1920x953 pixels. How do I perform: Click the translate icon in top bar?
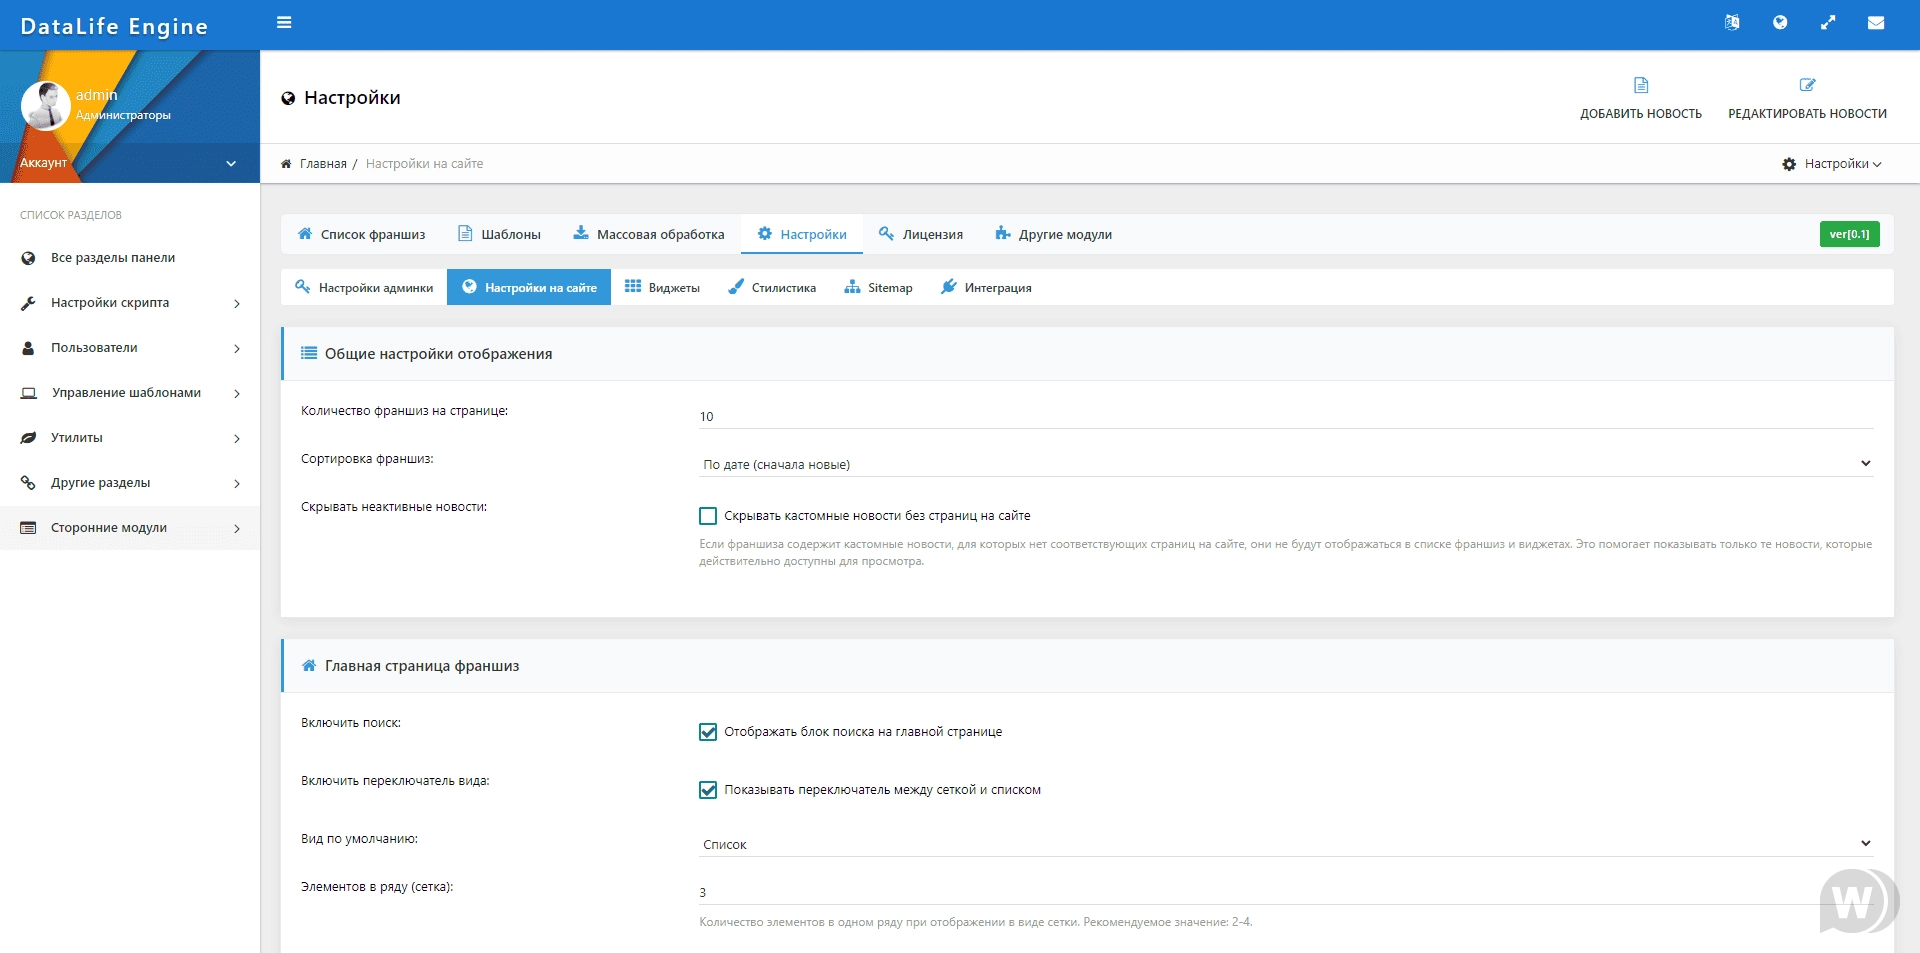pos(1732,23)
